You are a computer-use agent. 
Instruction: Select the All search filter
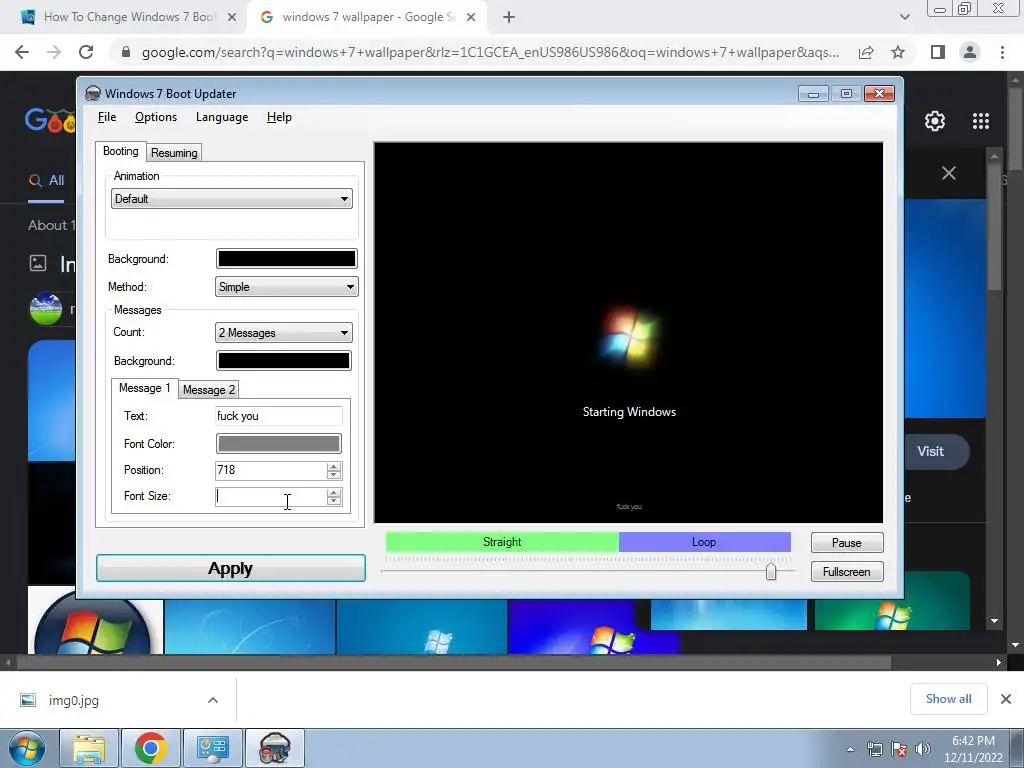coord(46,181)
